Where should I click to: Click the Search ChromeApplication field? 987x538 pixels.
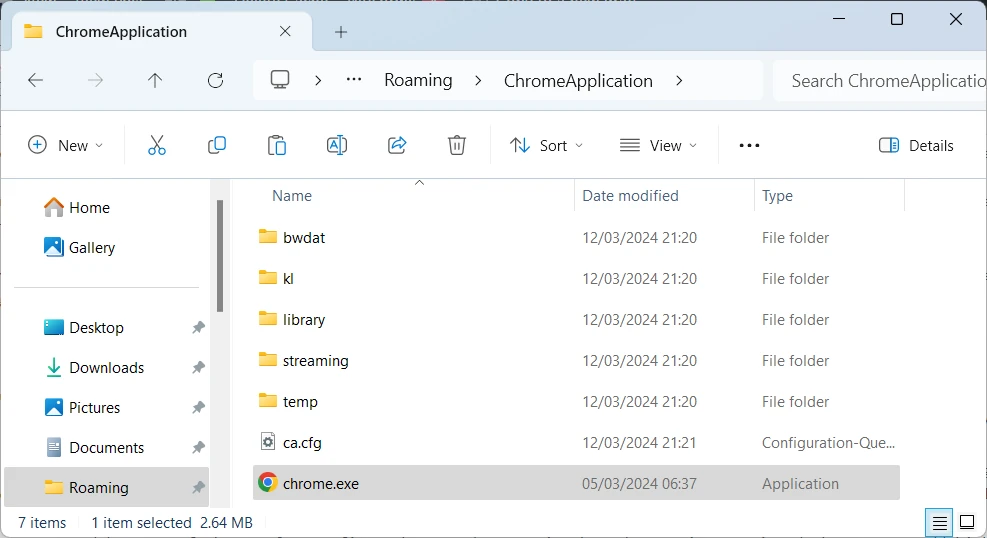point(880,81)
